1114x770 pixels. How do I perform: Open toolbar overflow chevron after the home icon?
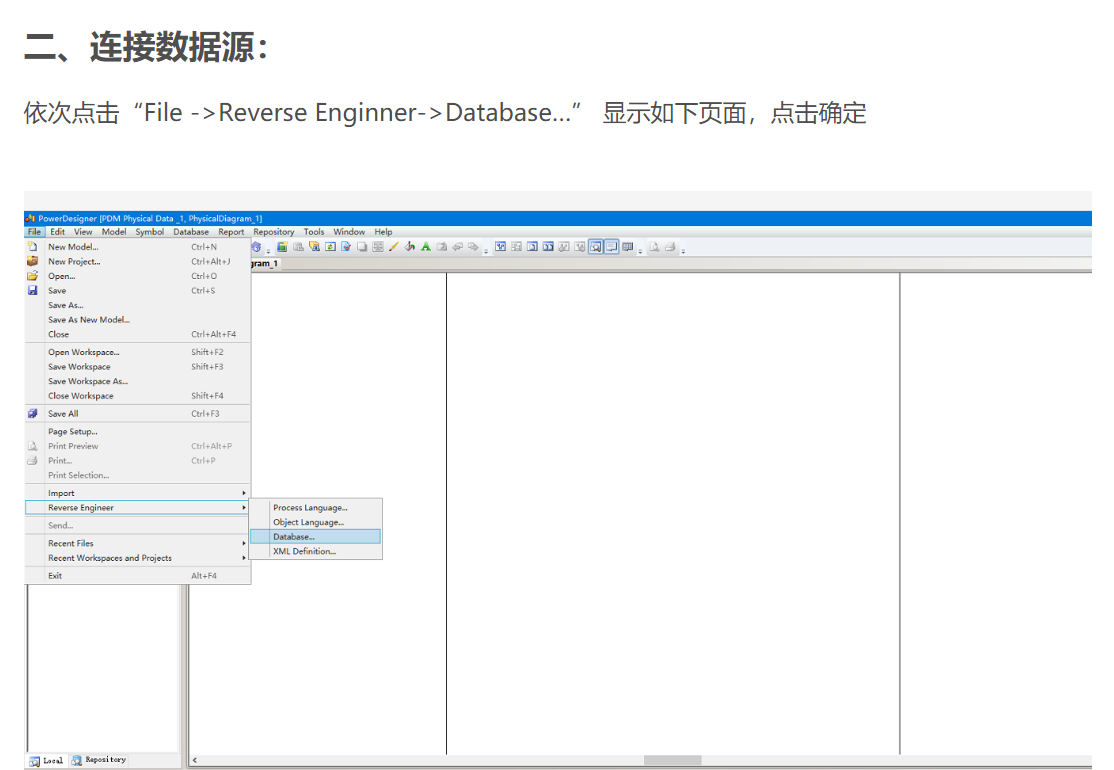click(269, 251)
